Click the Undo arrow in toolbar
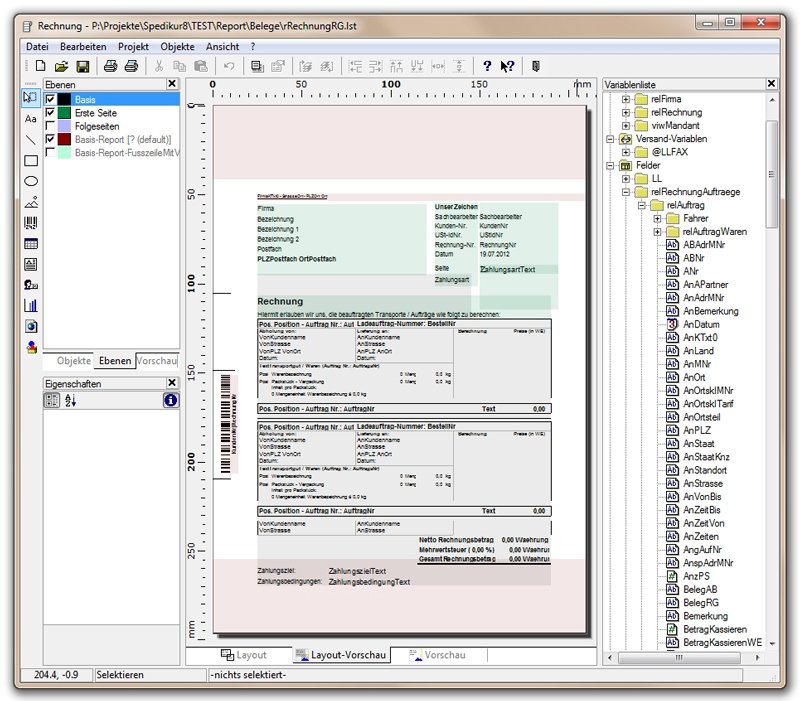Screen dimensions: 800x701 [x=229, y=66]
